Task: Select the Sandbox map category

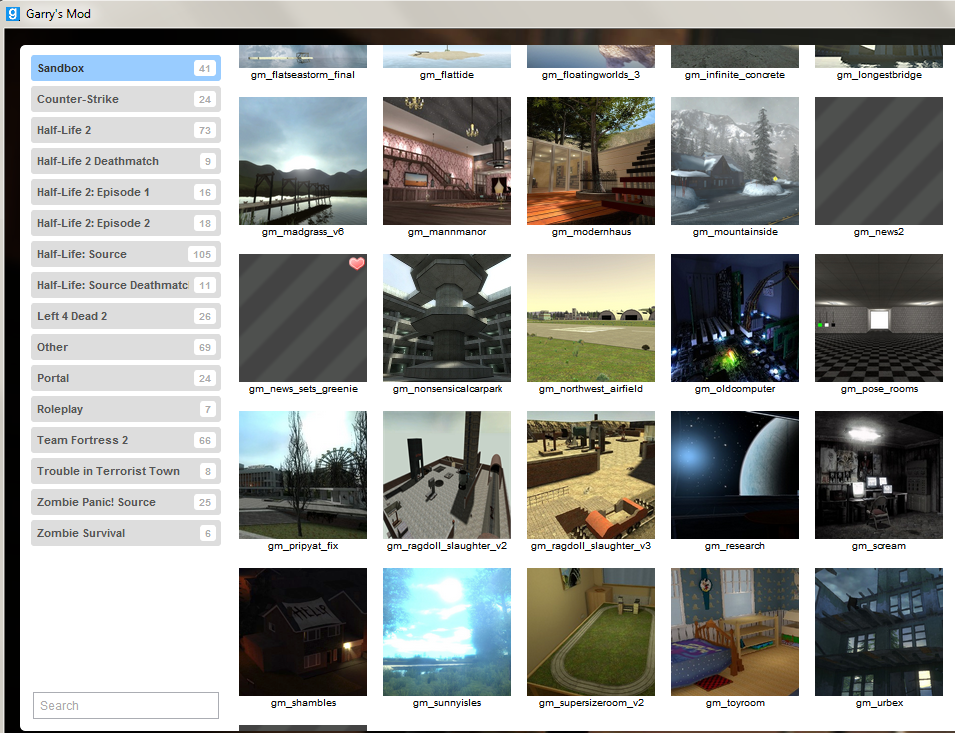Action: coord(125,68)
